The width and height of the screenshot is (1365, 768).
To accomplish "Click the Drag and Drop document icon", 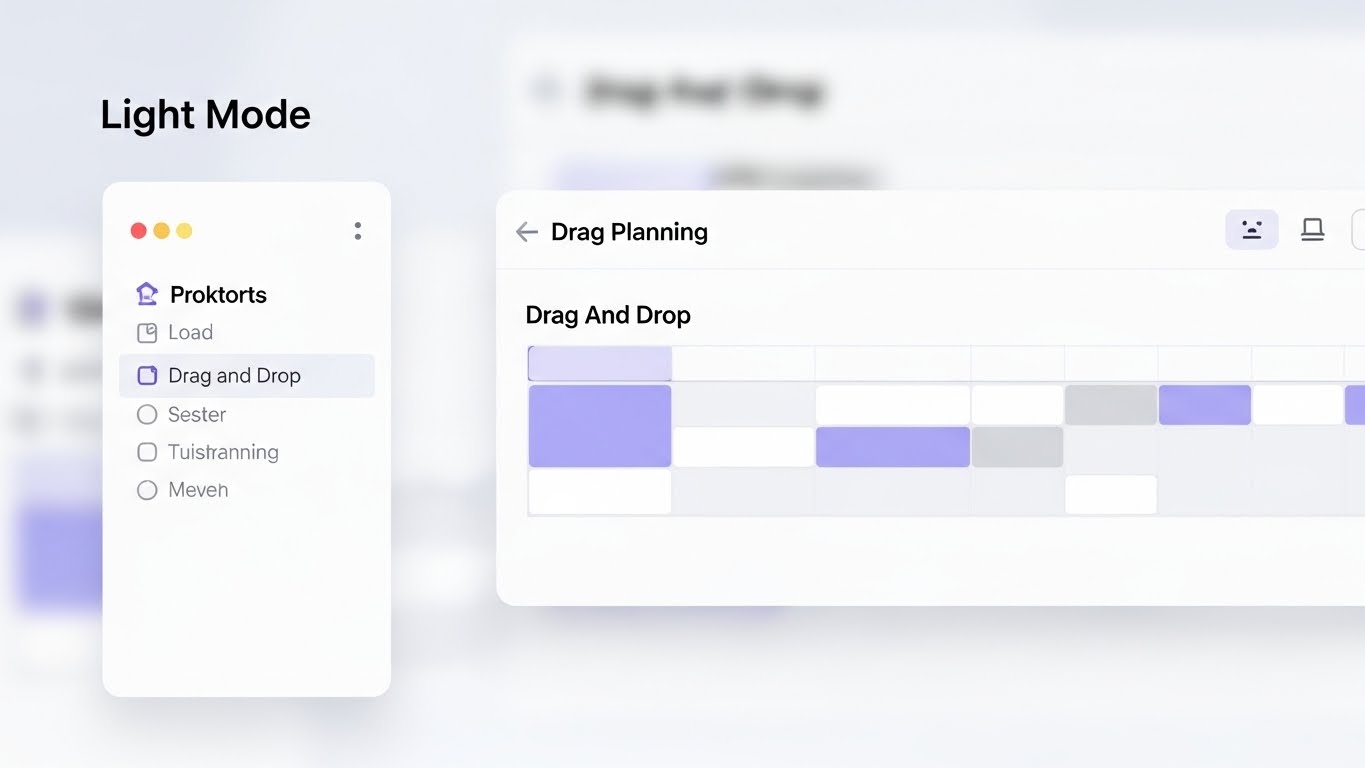I will tap(147, 375).
